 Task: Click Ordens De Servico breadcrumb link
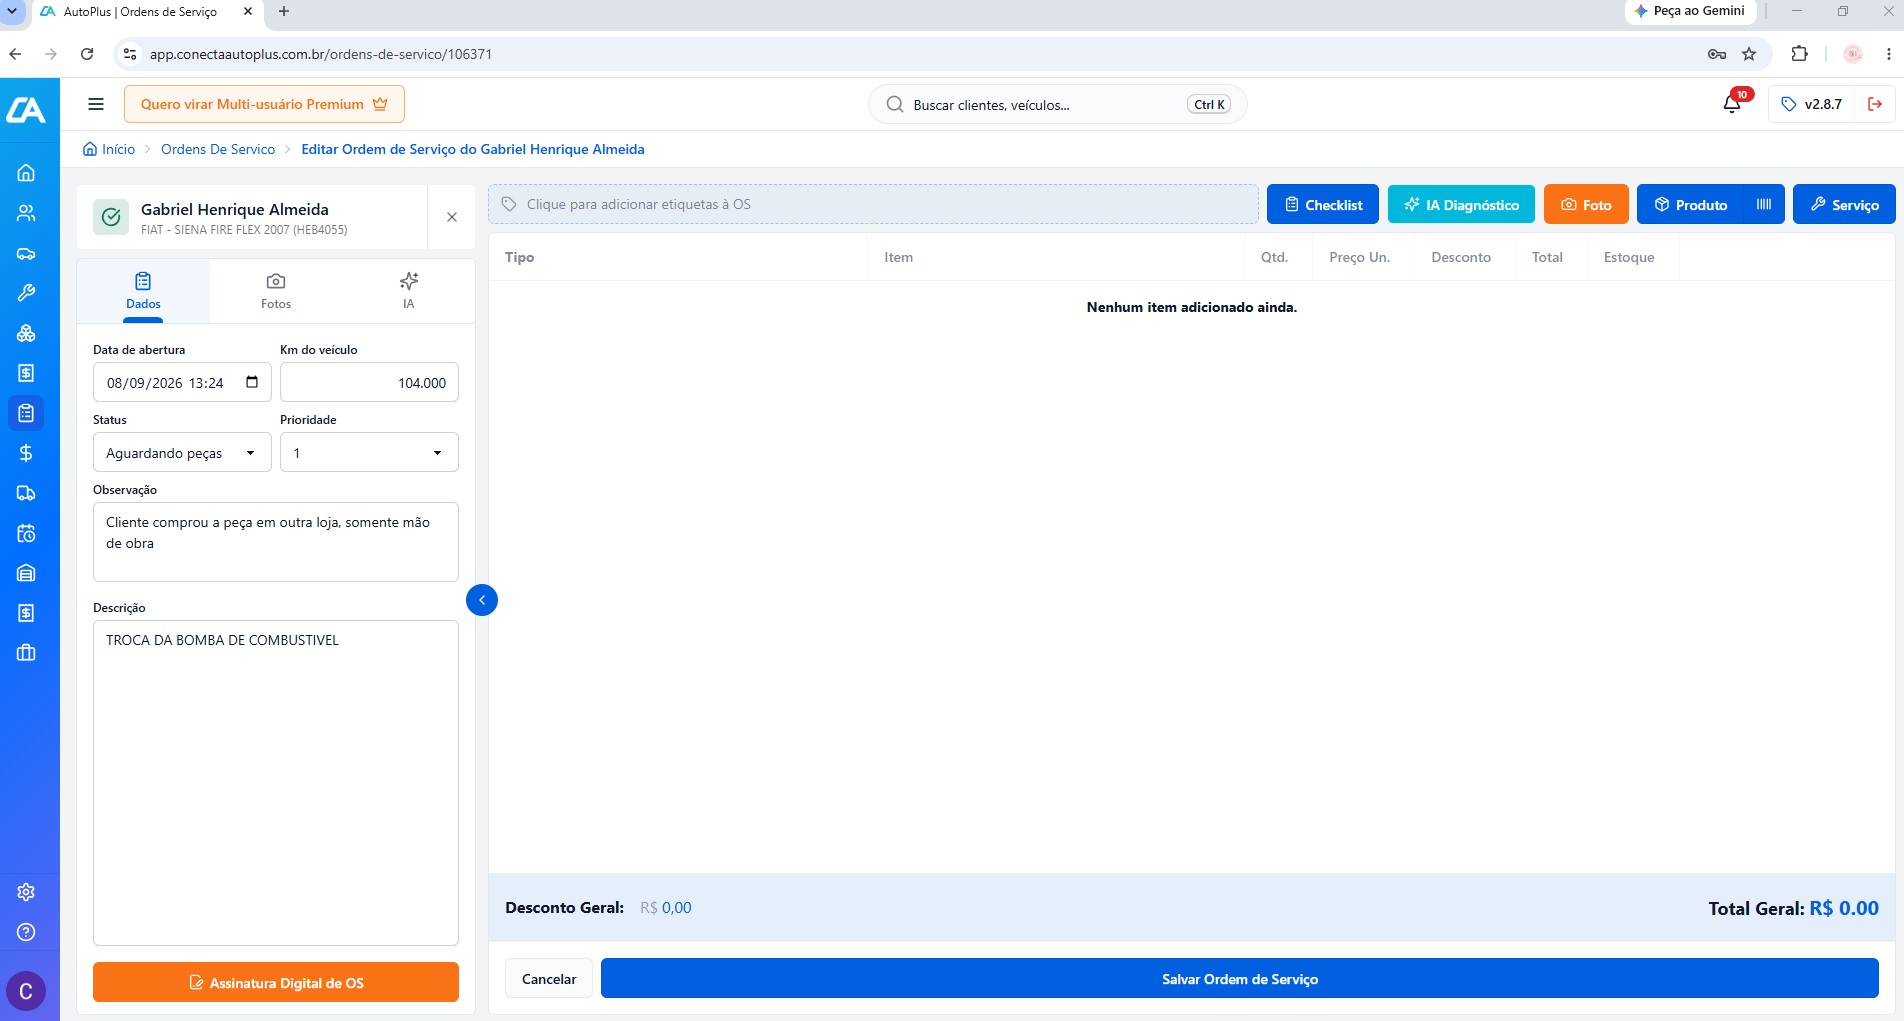click(218, 149)
